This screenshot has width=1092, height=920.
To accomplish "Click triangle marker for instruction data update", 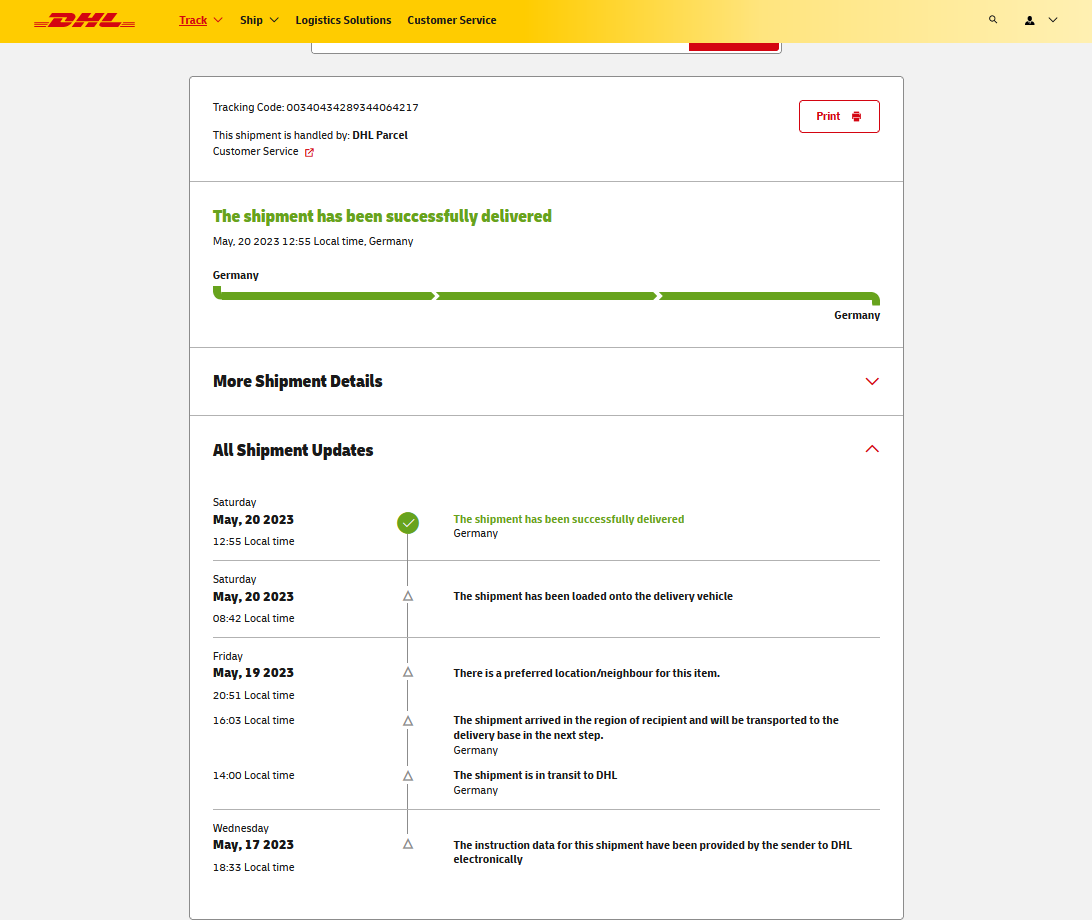I will [408, 844].
